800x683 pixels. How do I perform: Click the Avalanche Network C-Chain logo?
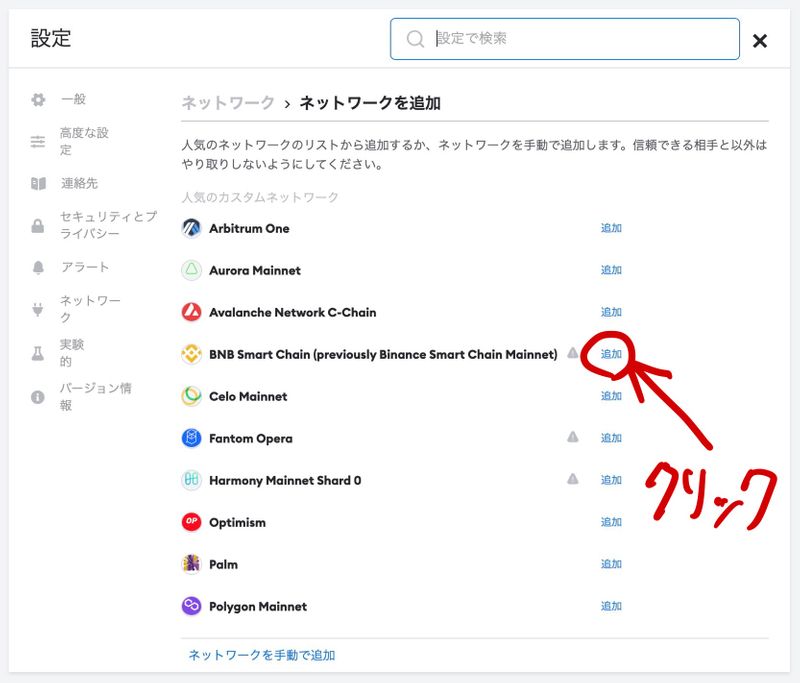[191, 312]
